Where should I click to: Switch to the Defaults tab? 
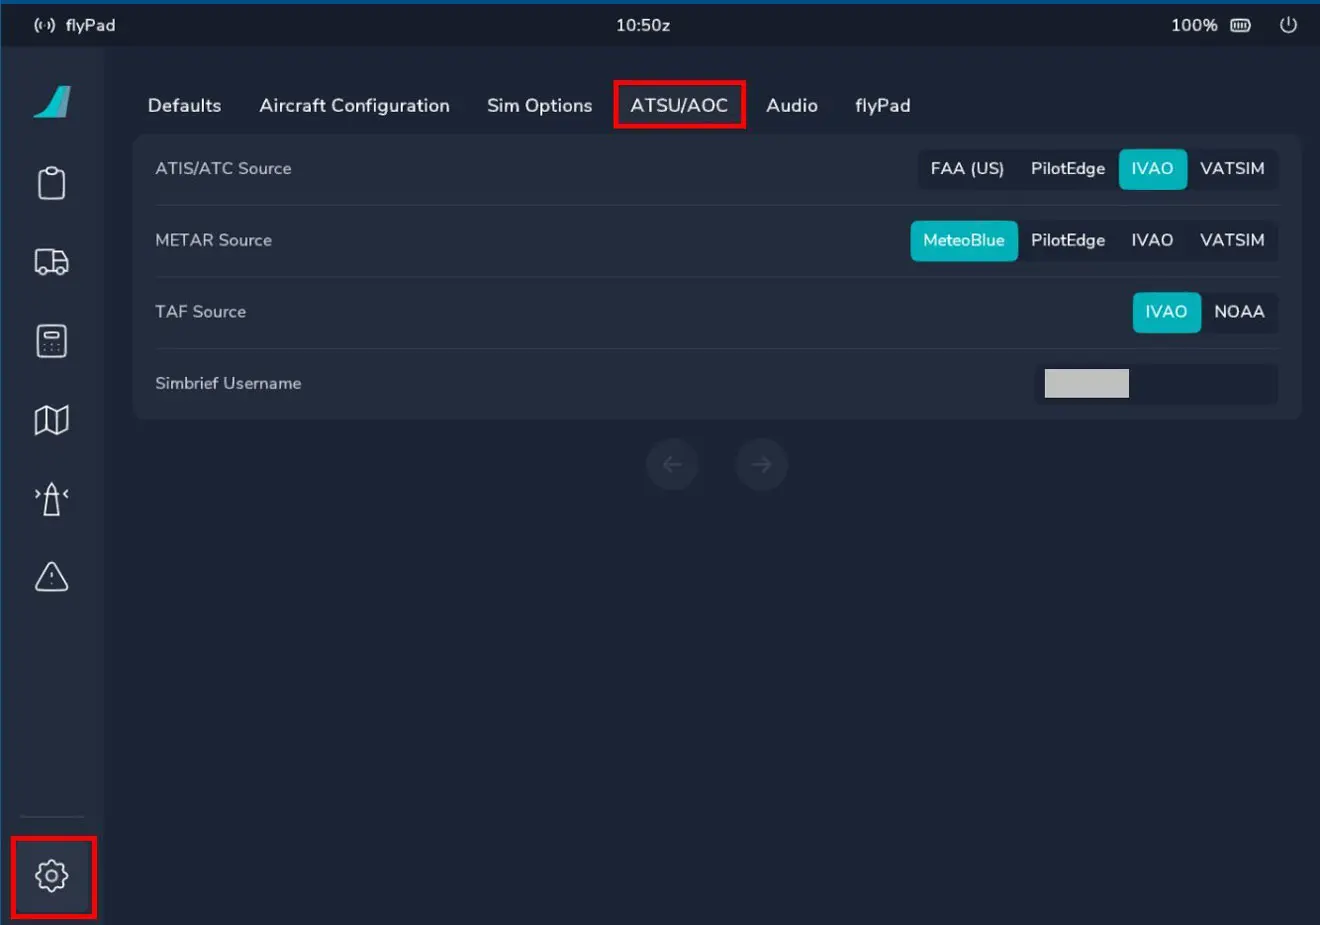[x=184, y=105]
